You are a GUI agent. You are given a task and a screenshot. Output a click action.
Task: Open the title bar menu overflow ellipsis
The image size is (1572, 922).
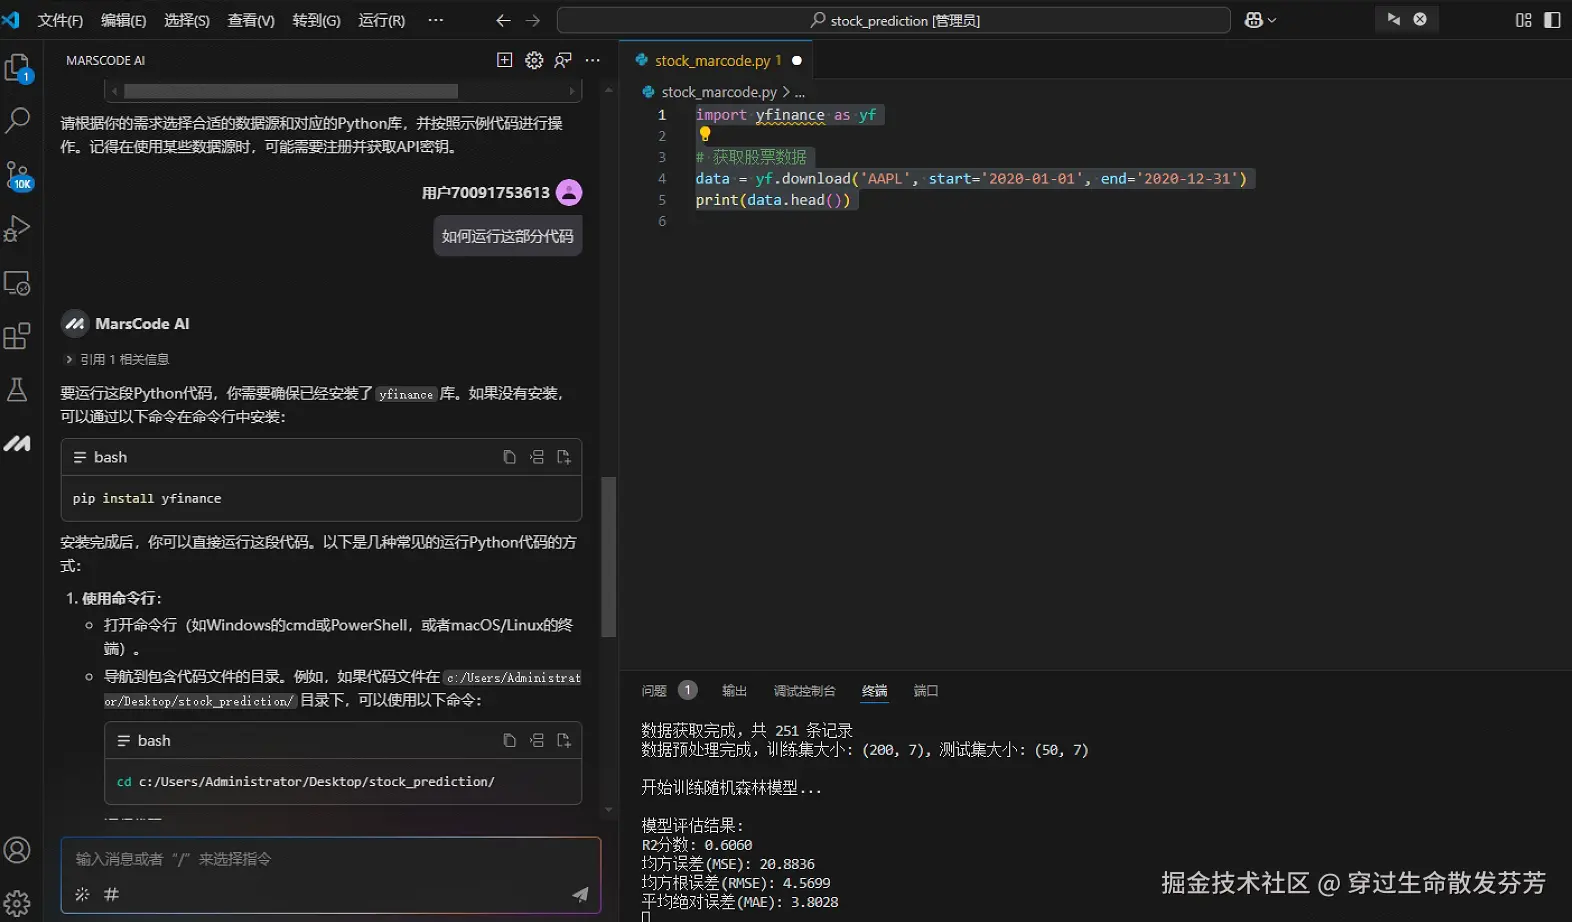click(435, 20)
